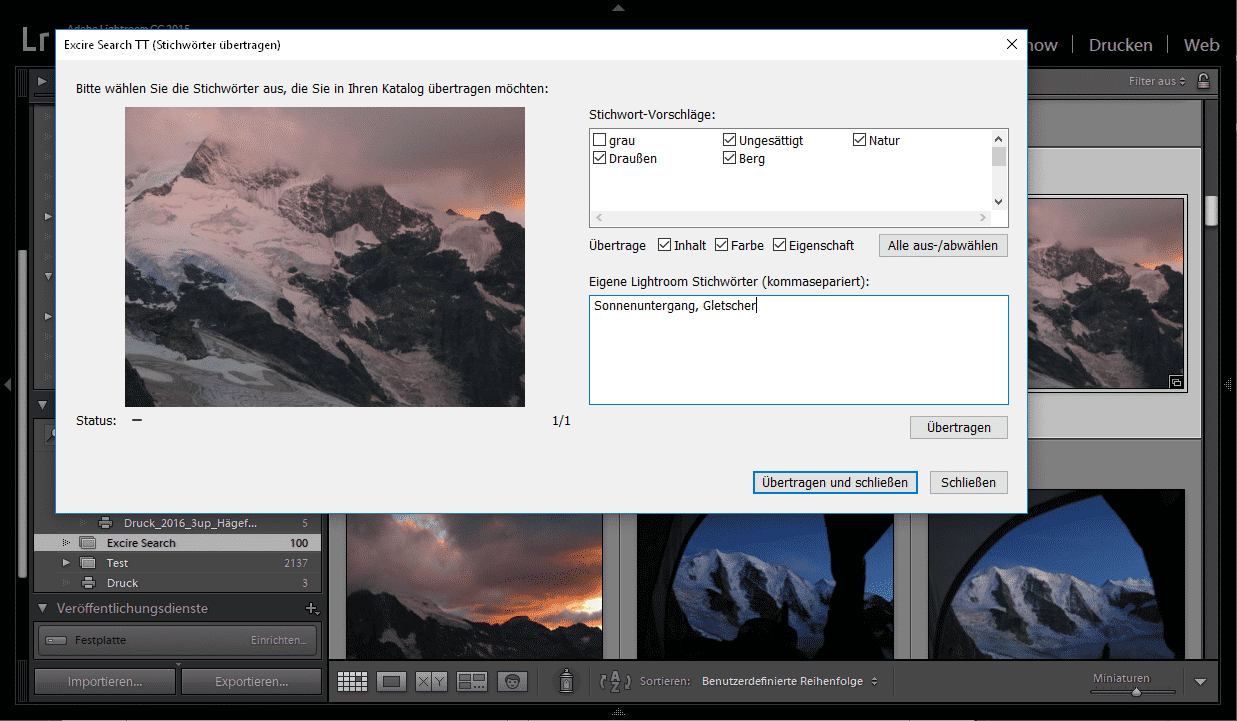
Task: Click the bottom filmstrip collapse arrow
Action: pyautogui.click(x=618, y=713)
